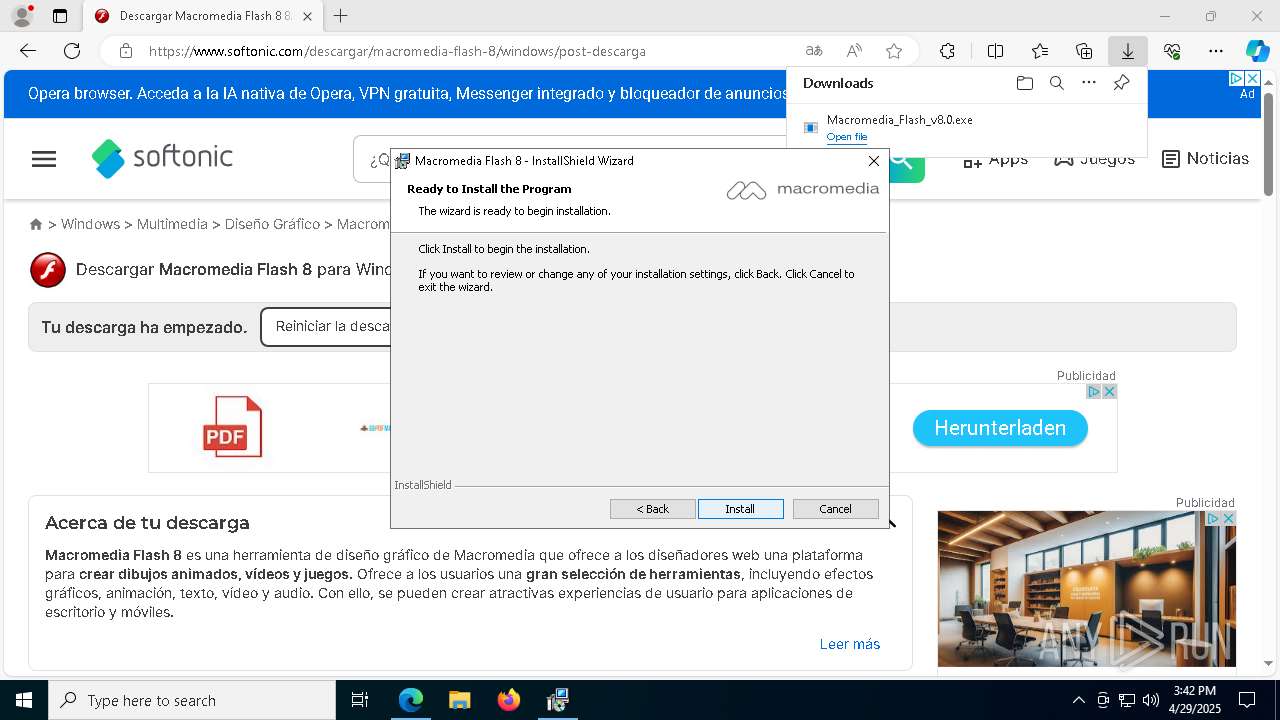Open Task View on taskbar
The height and width of the screenshot is (720, 1280).
click(x=360, y=700)
